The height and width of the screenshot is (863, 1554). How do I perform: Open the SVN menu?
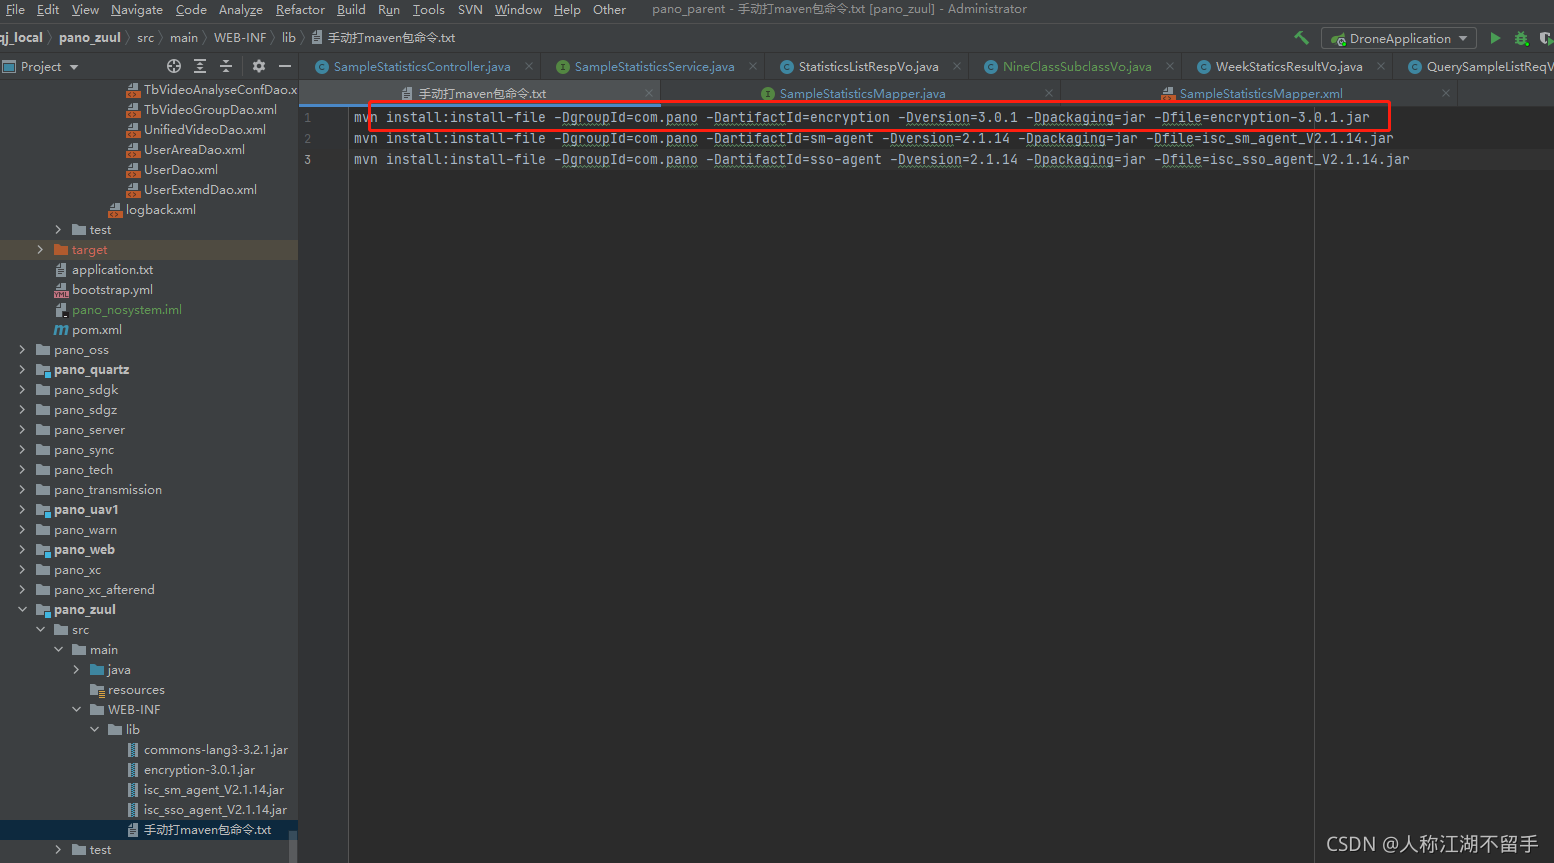point(470,9)
